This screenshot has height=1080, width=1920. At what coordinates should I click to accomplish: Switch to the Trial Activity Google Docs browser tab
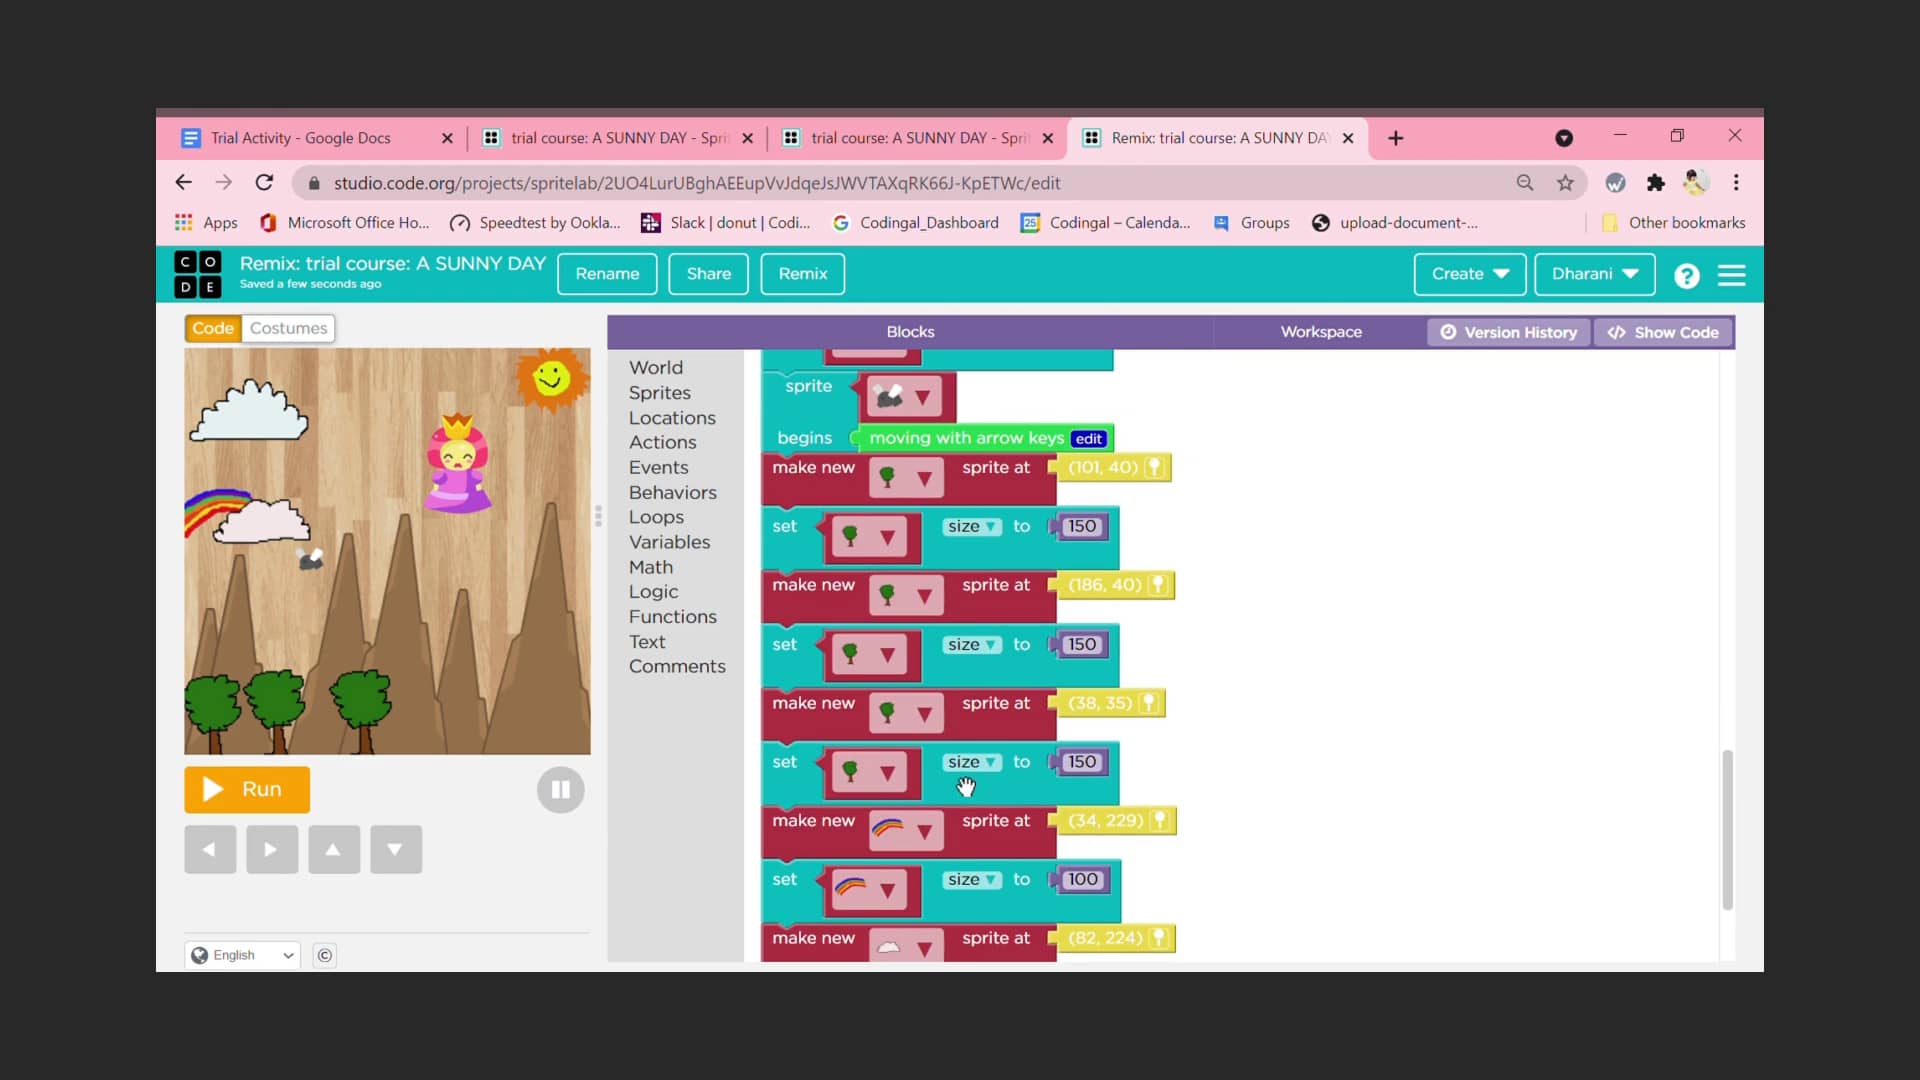[300, 138]
